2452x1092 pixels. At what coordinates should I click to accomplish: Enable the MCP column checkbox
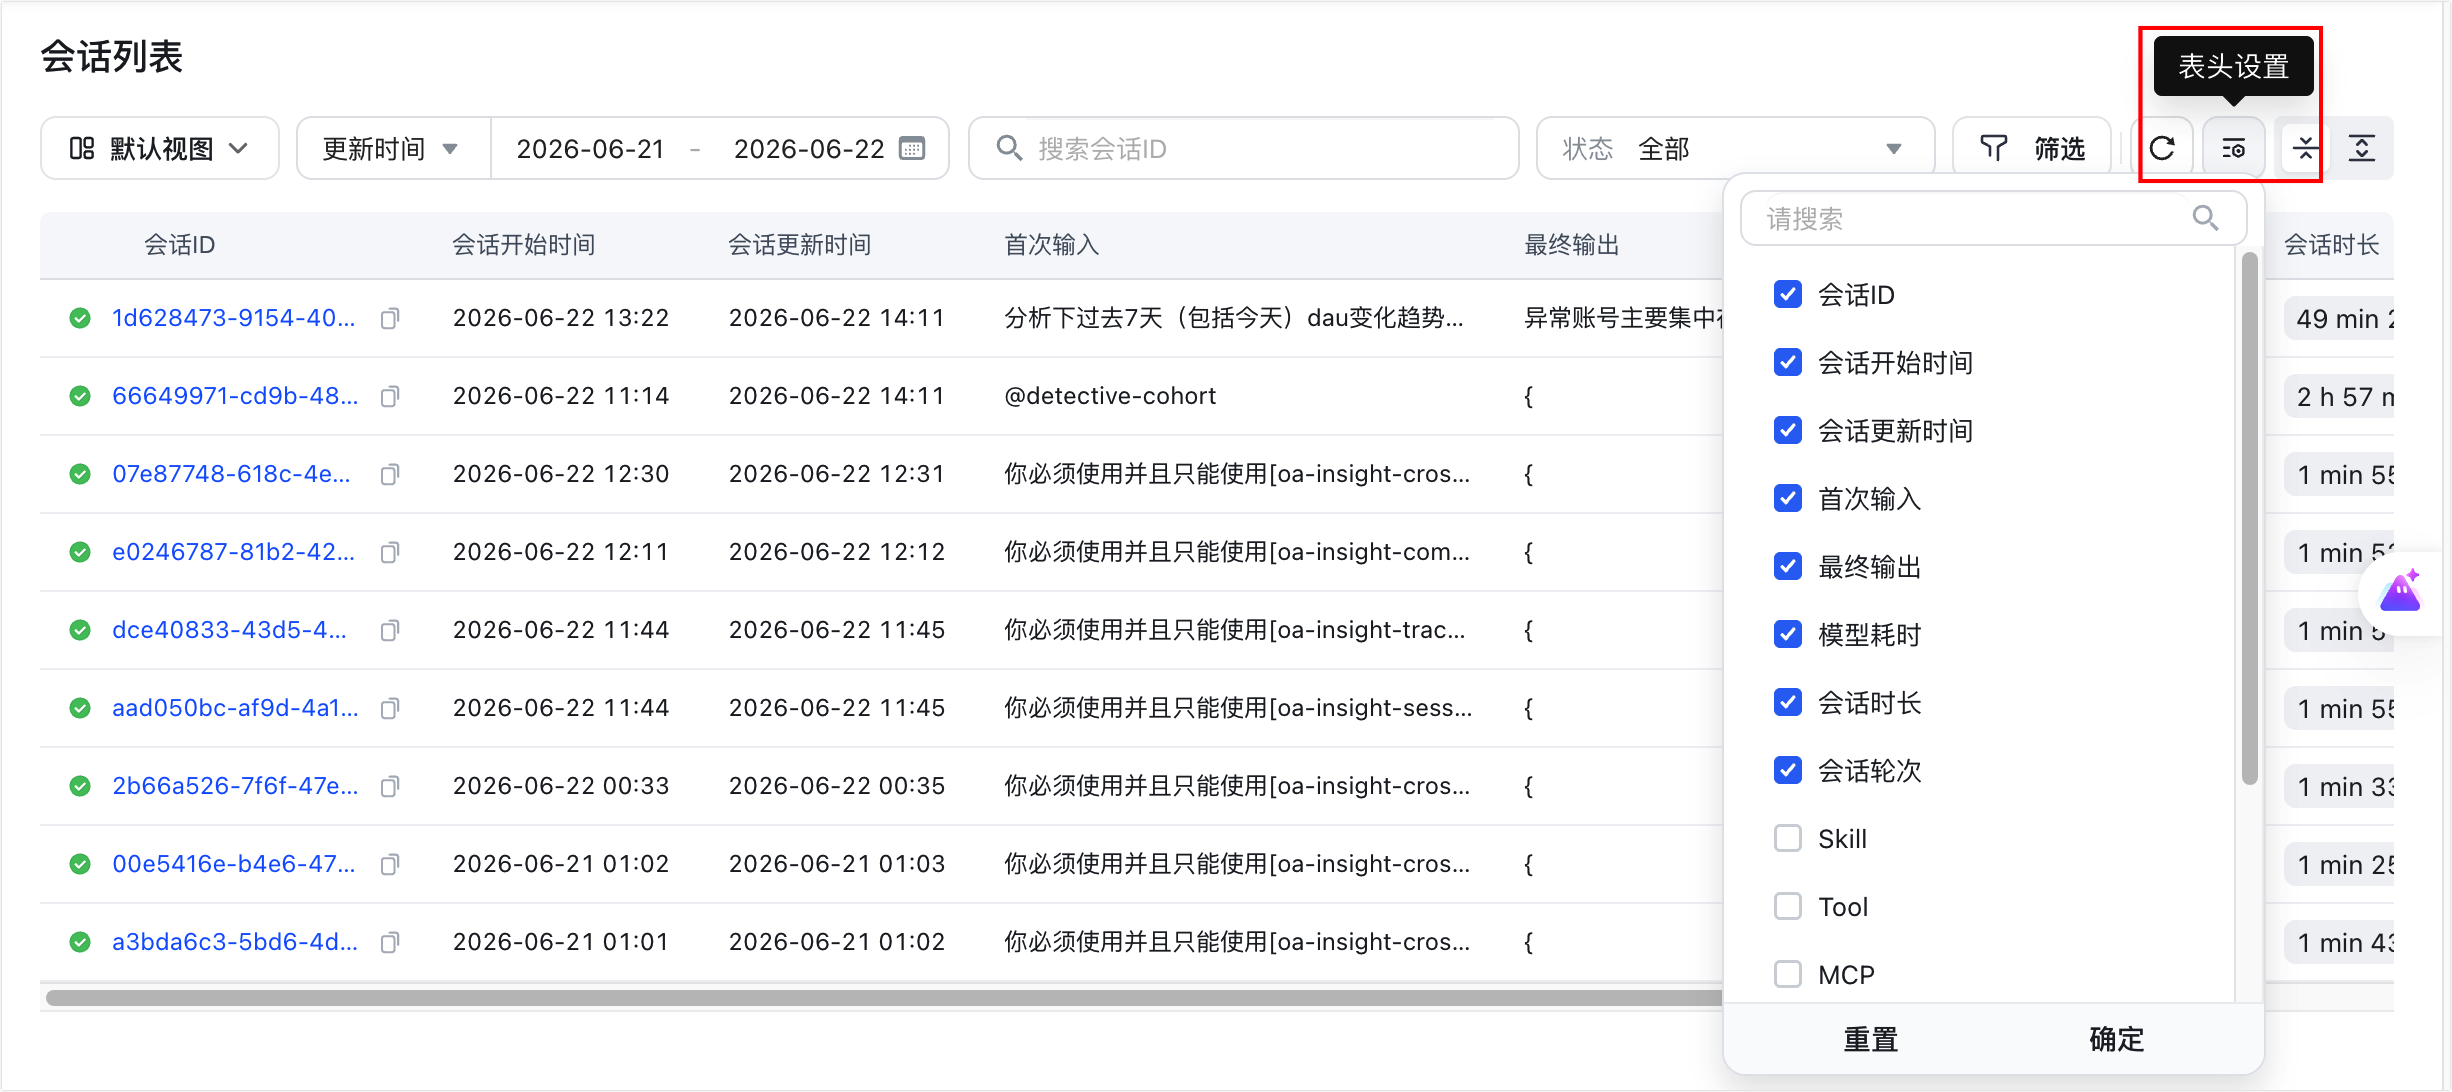click(x=1788, y=974)
